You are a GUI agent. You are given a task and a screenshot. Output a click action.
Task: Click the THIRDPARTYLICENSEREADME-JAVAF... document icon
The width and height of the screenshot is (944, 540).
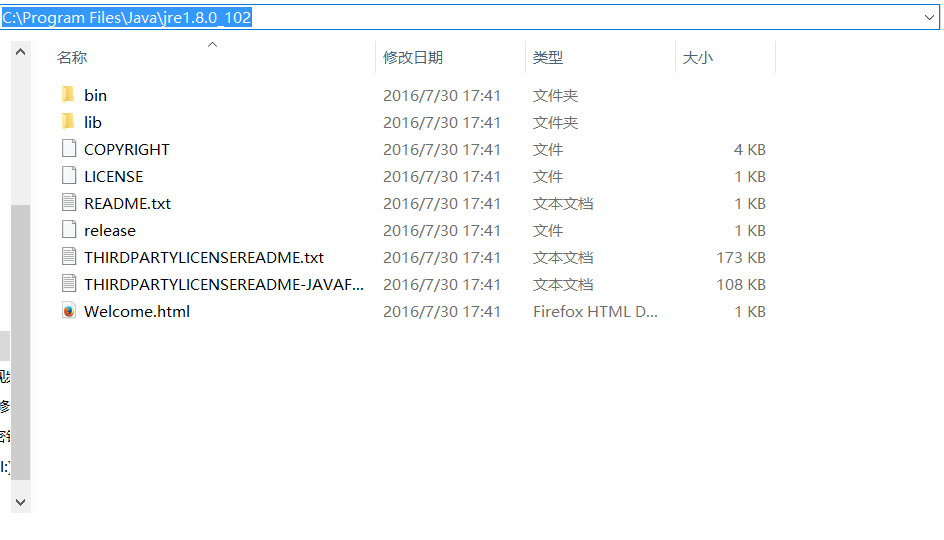pos(69,284)
